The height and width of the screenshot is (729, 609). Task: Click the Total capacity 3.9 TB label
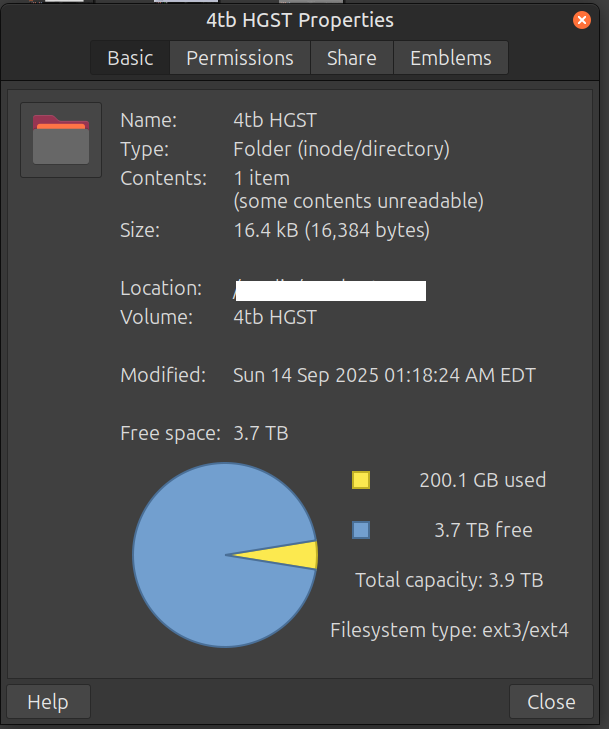[x=450, y=580]
